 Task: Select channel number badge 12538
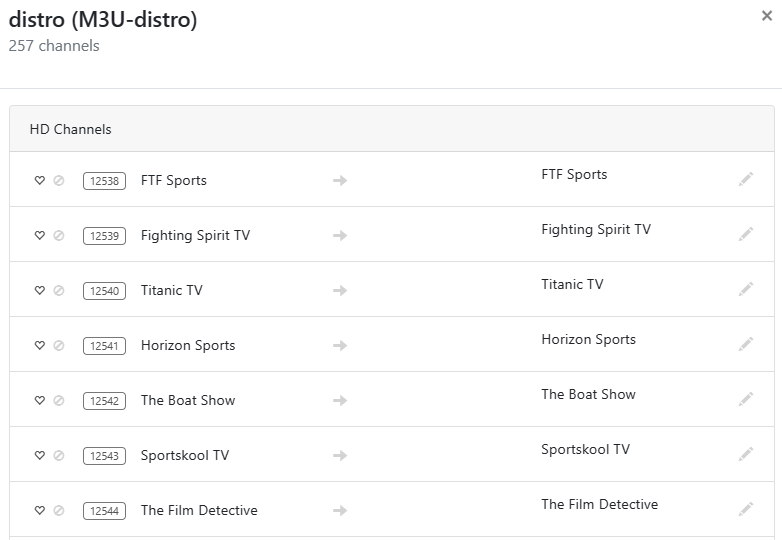[x=104, y=181]
